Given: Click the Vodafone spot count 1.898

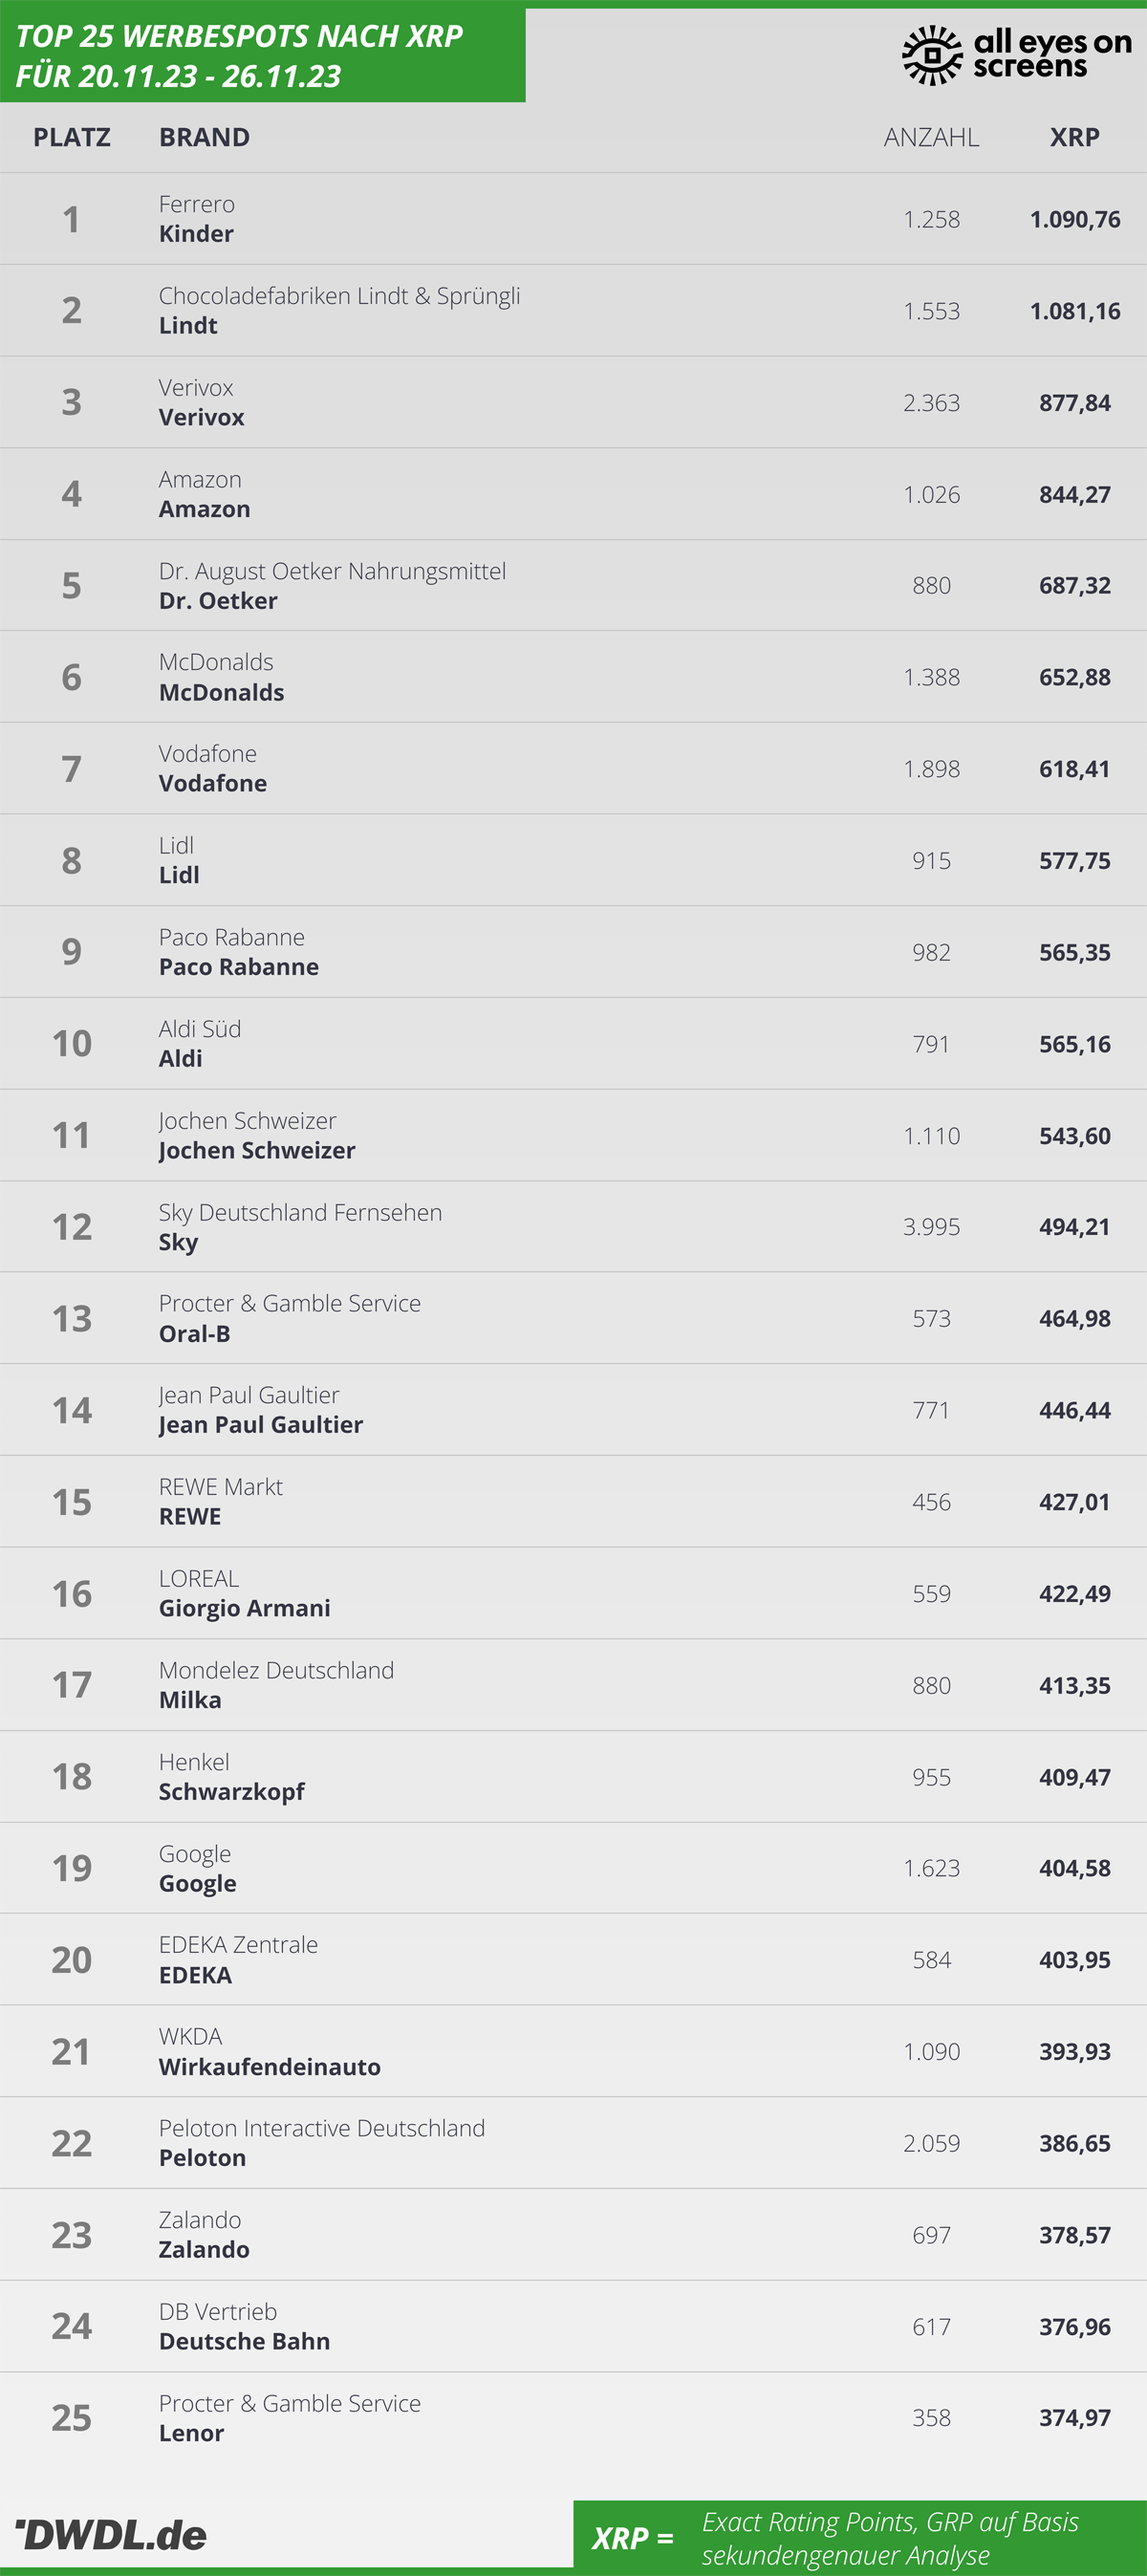Looking at the screenshot, I should 931,769.
